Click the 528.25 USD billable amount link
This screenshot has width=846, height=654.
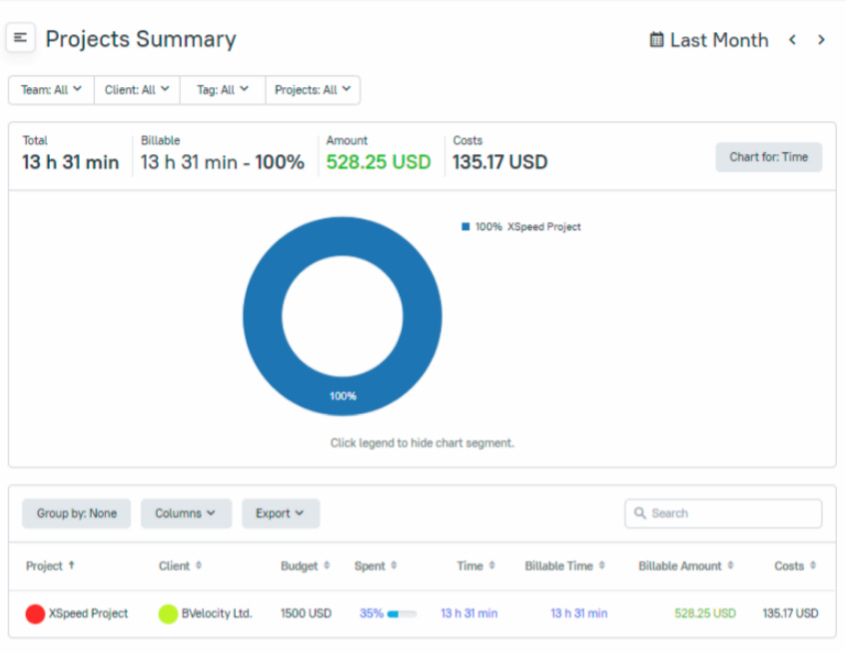point(703,613)
